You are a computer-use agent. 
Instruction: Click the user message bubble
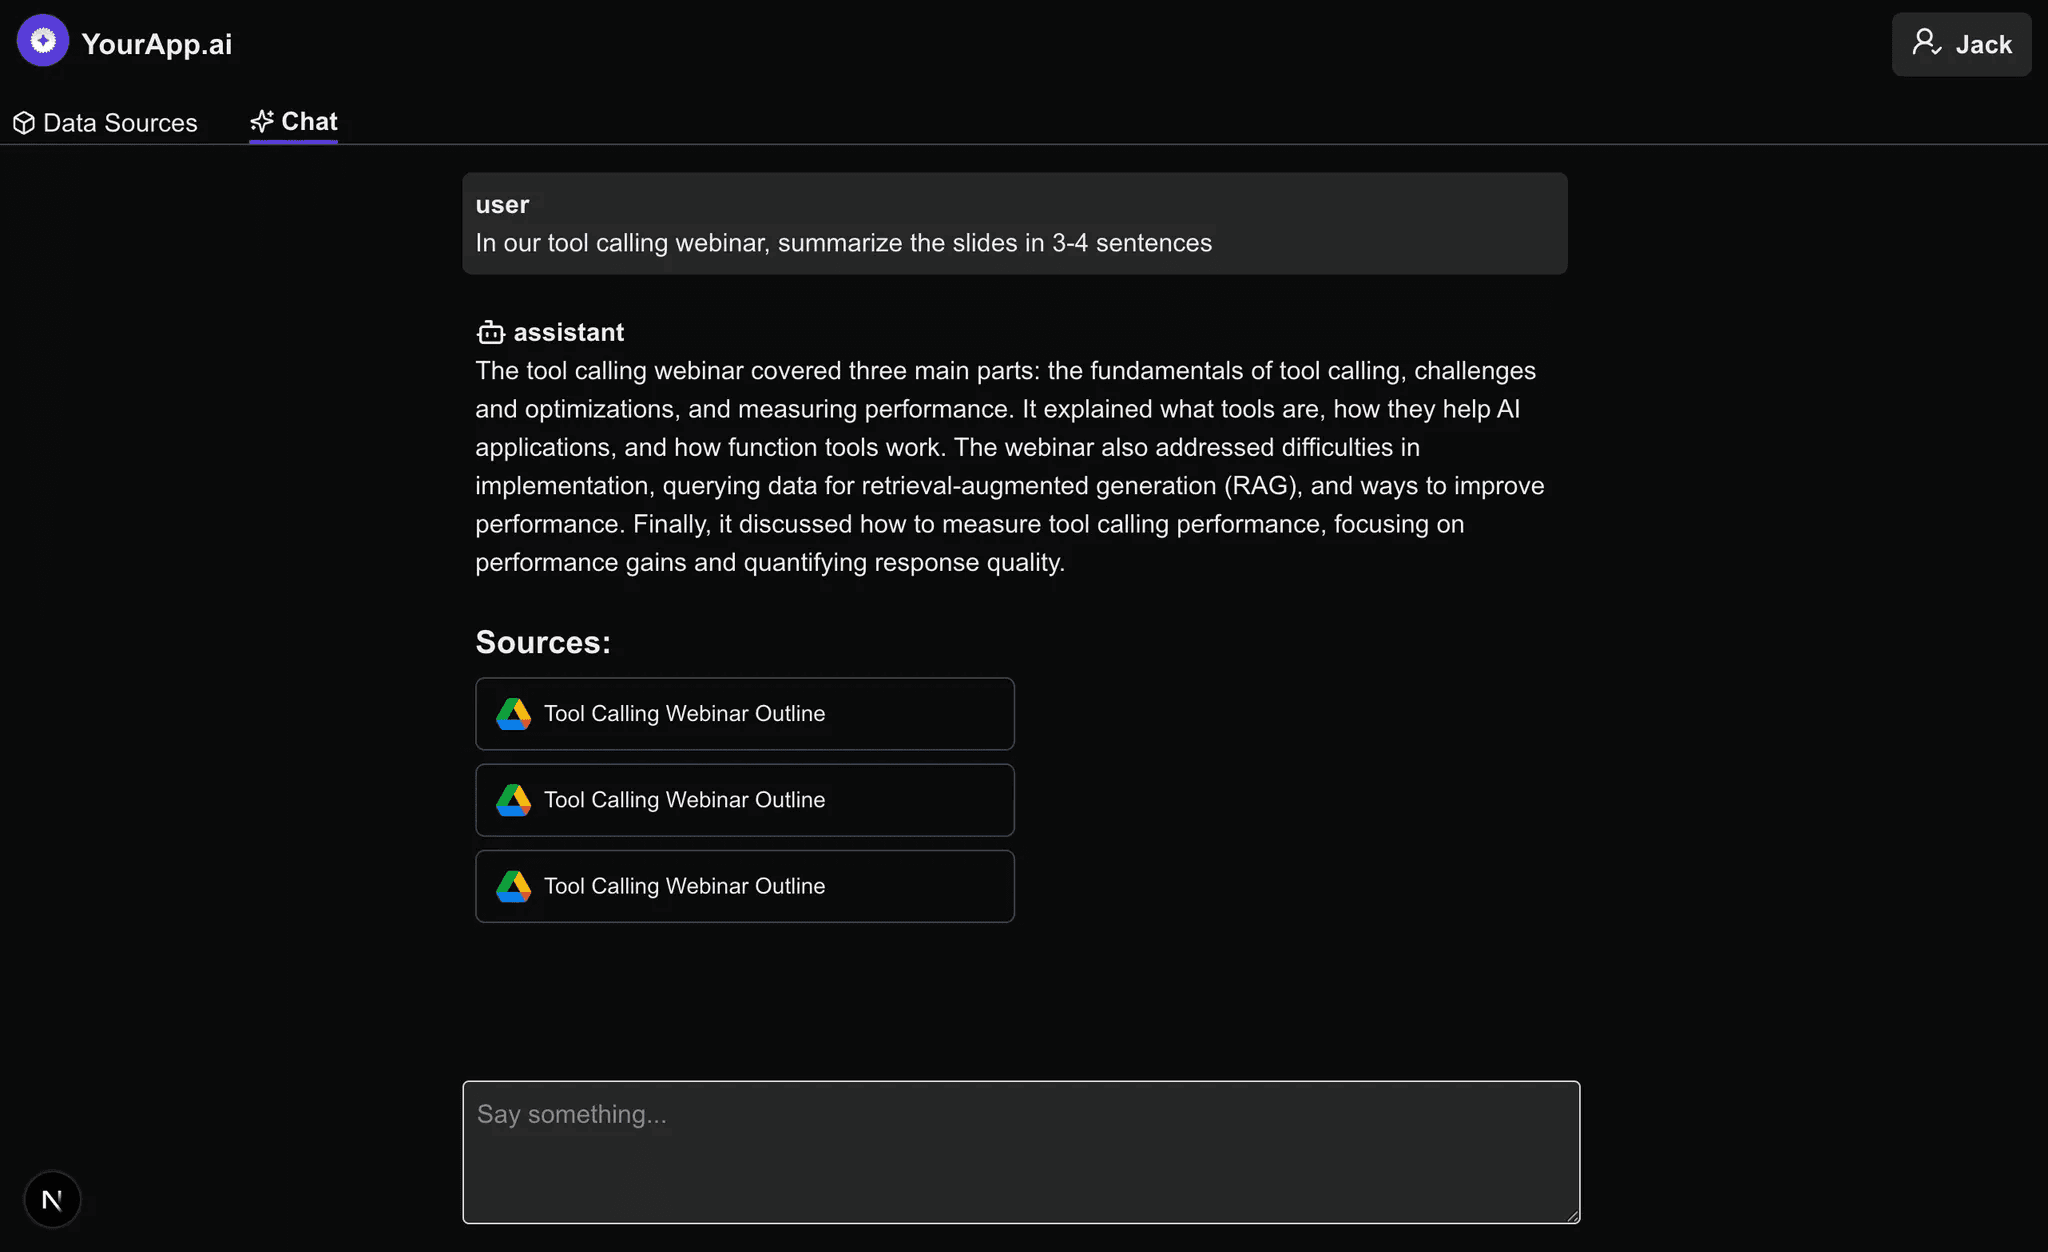click(1014, 224)
